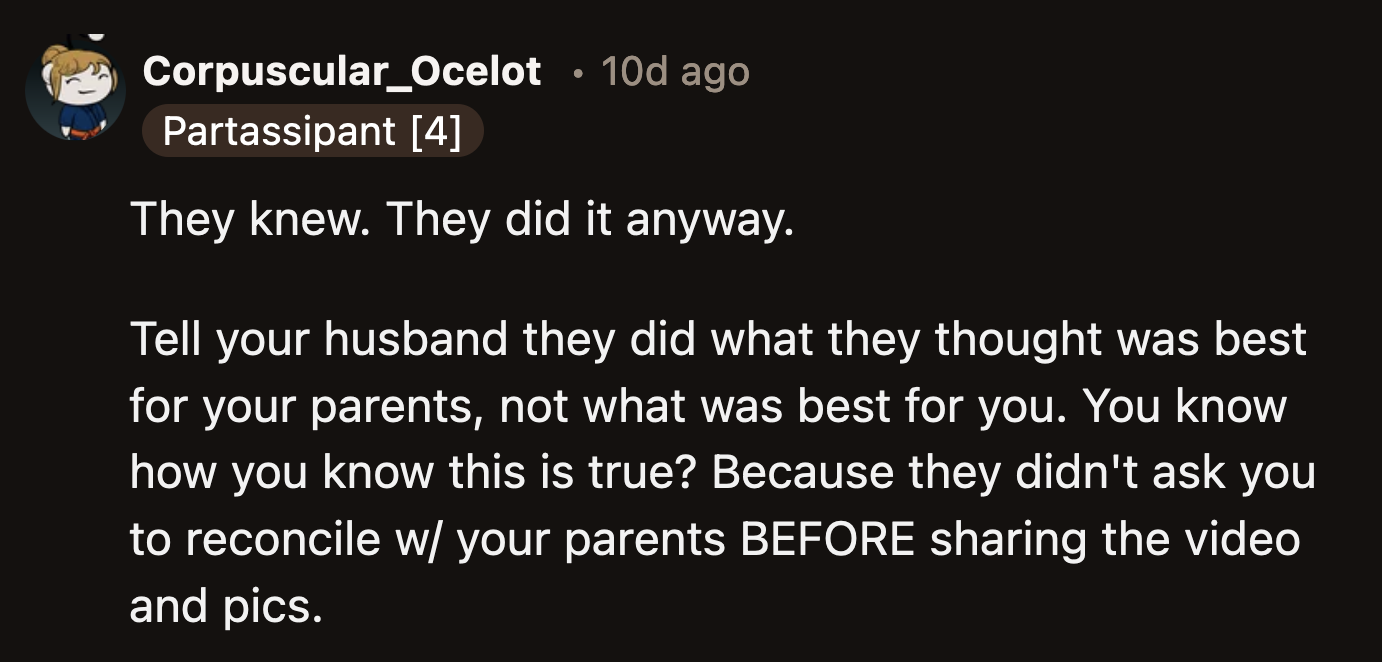Image resolution: width=1382 pixels, height=662 pixels.
Task: Select the cartoon character in the avatar circle
Action: tap(78, 90)
